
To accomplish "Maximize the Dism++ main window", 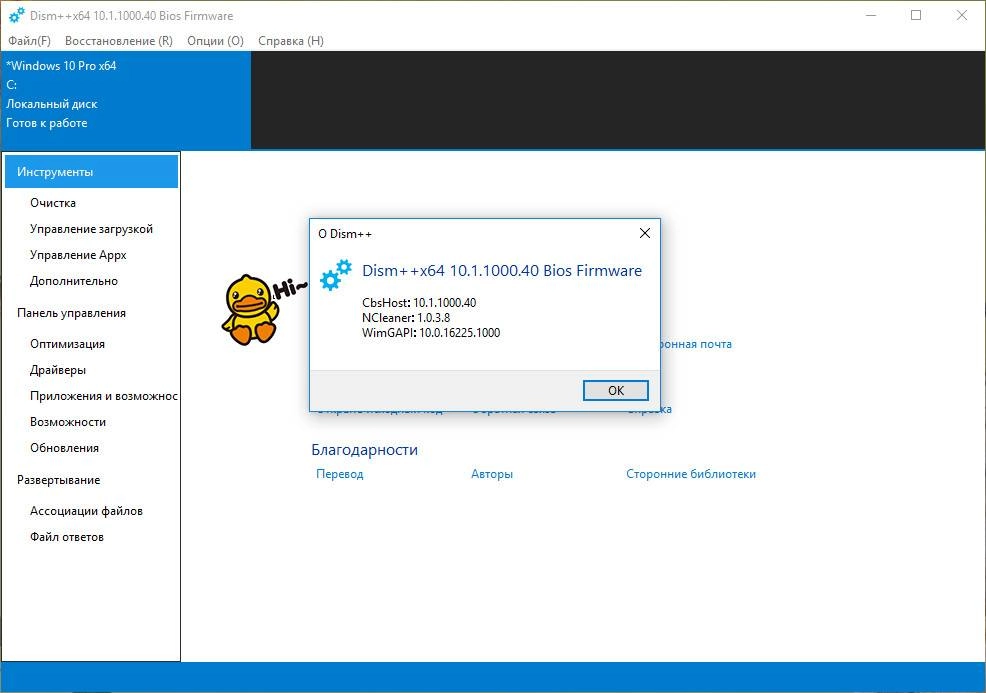I will tap(916, 15).
